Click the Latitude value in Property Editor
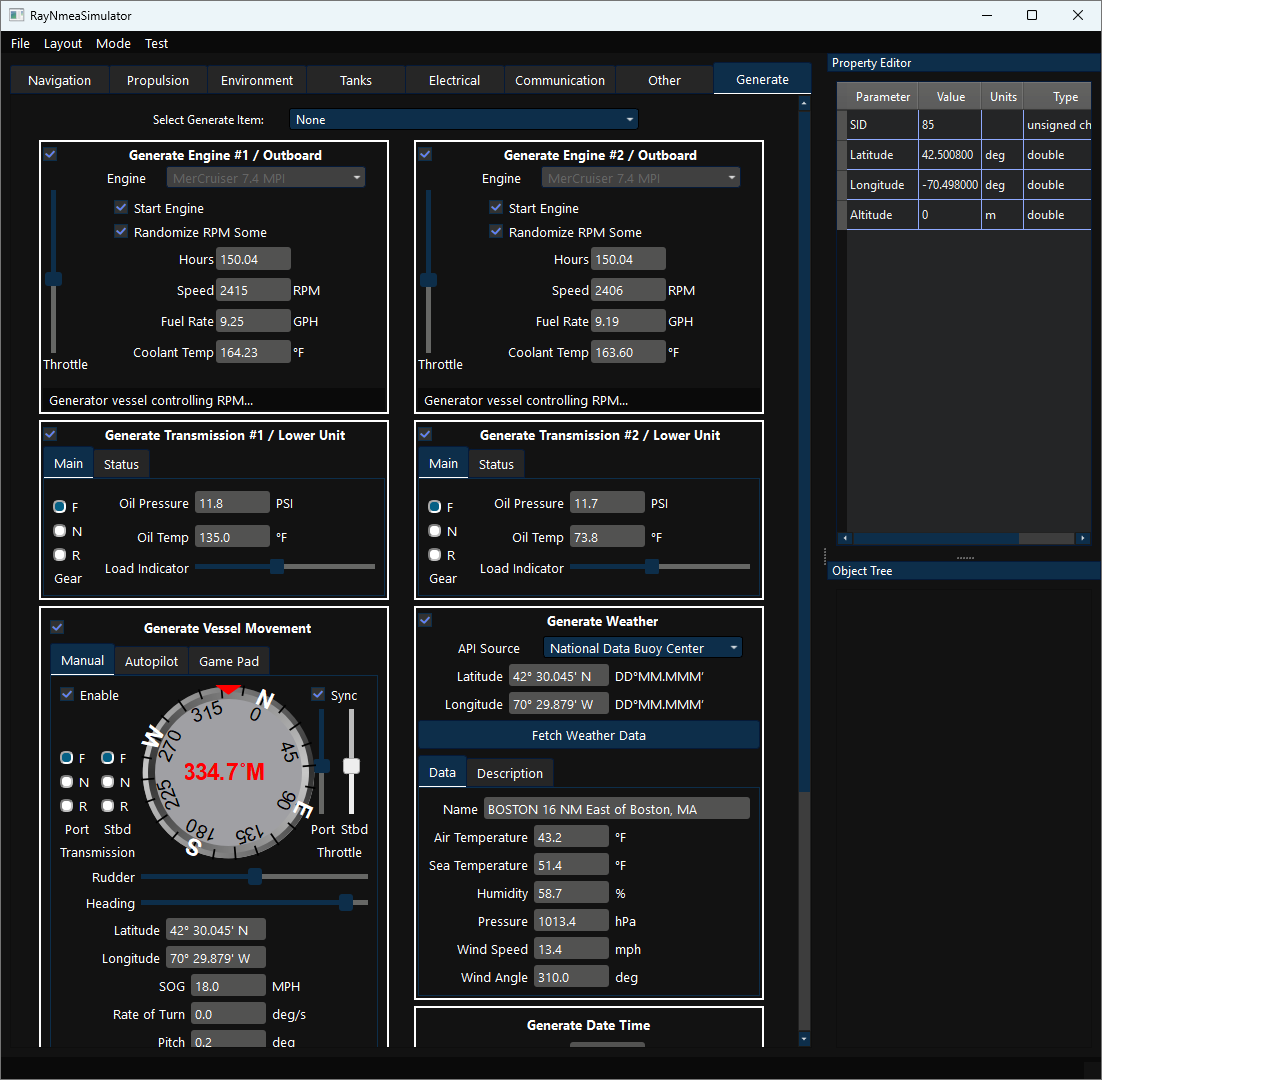1280x1080 pixels. coord(948,154)
